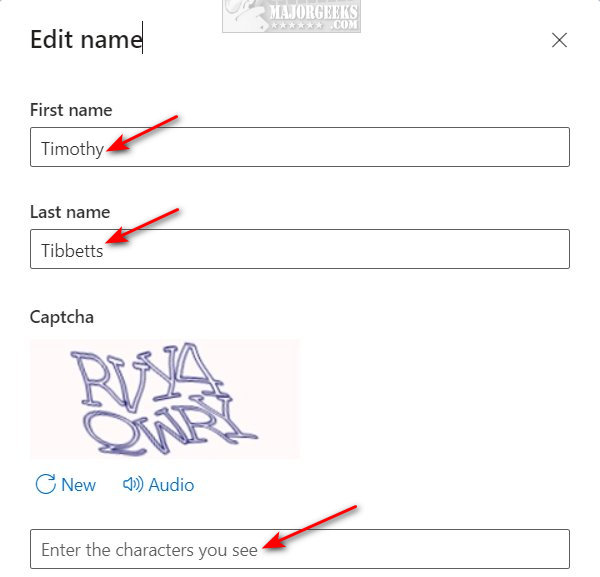Image resolution: width=600 pixels, height=577 pixels.
Task: Select the "Audio" captcha link text
Action: pos(171,485)
